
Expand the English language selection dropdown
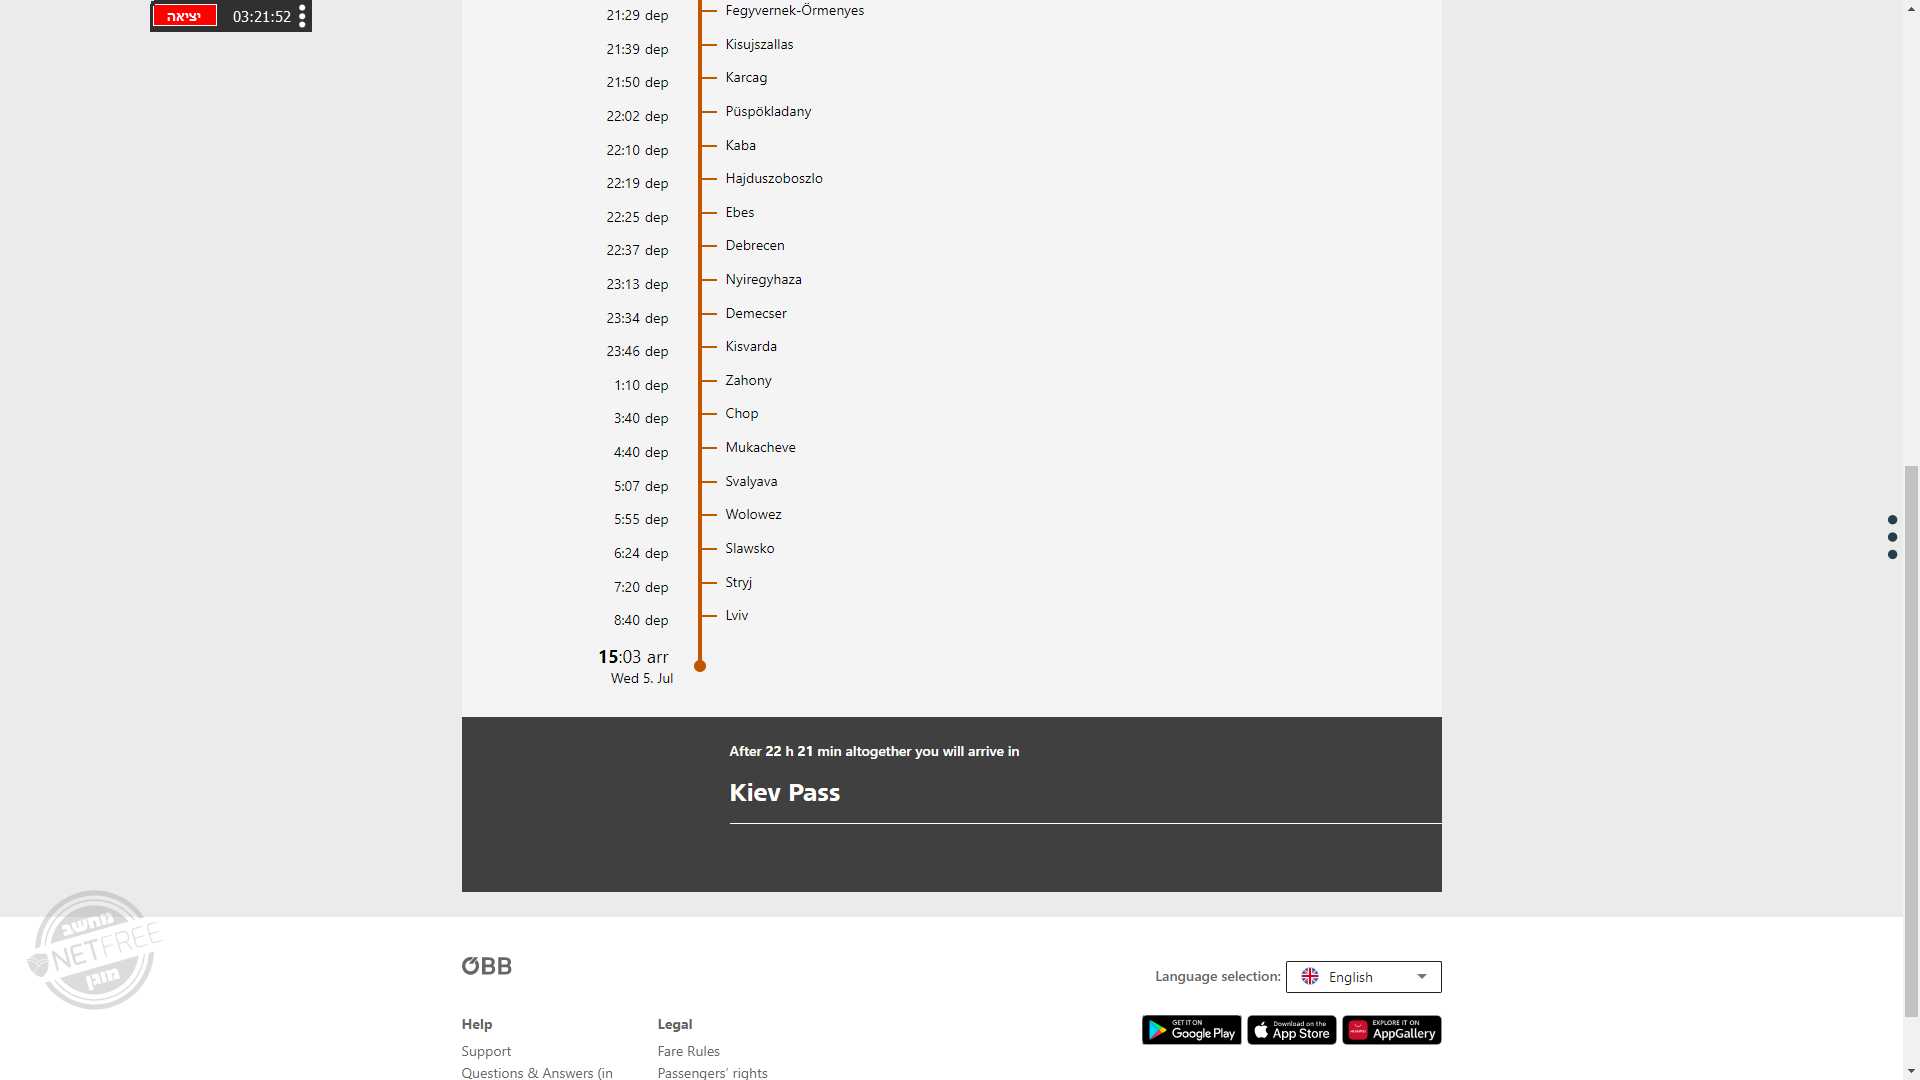point(1363,977)
